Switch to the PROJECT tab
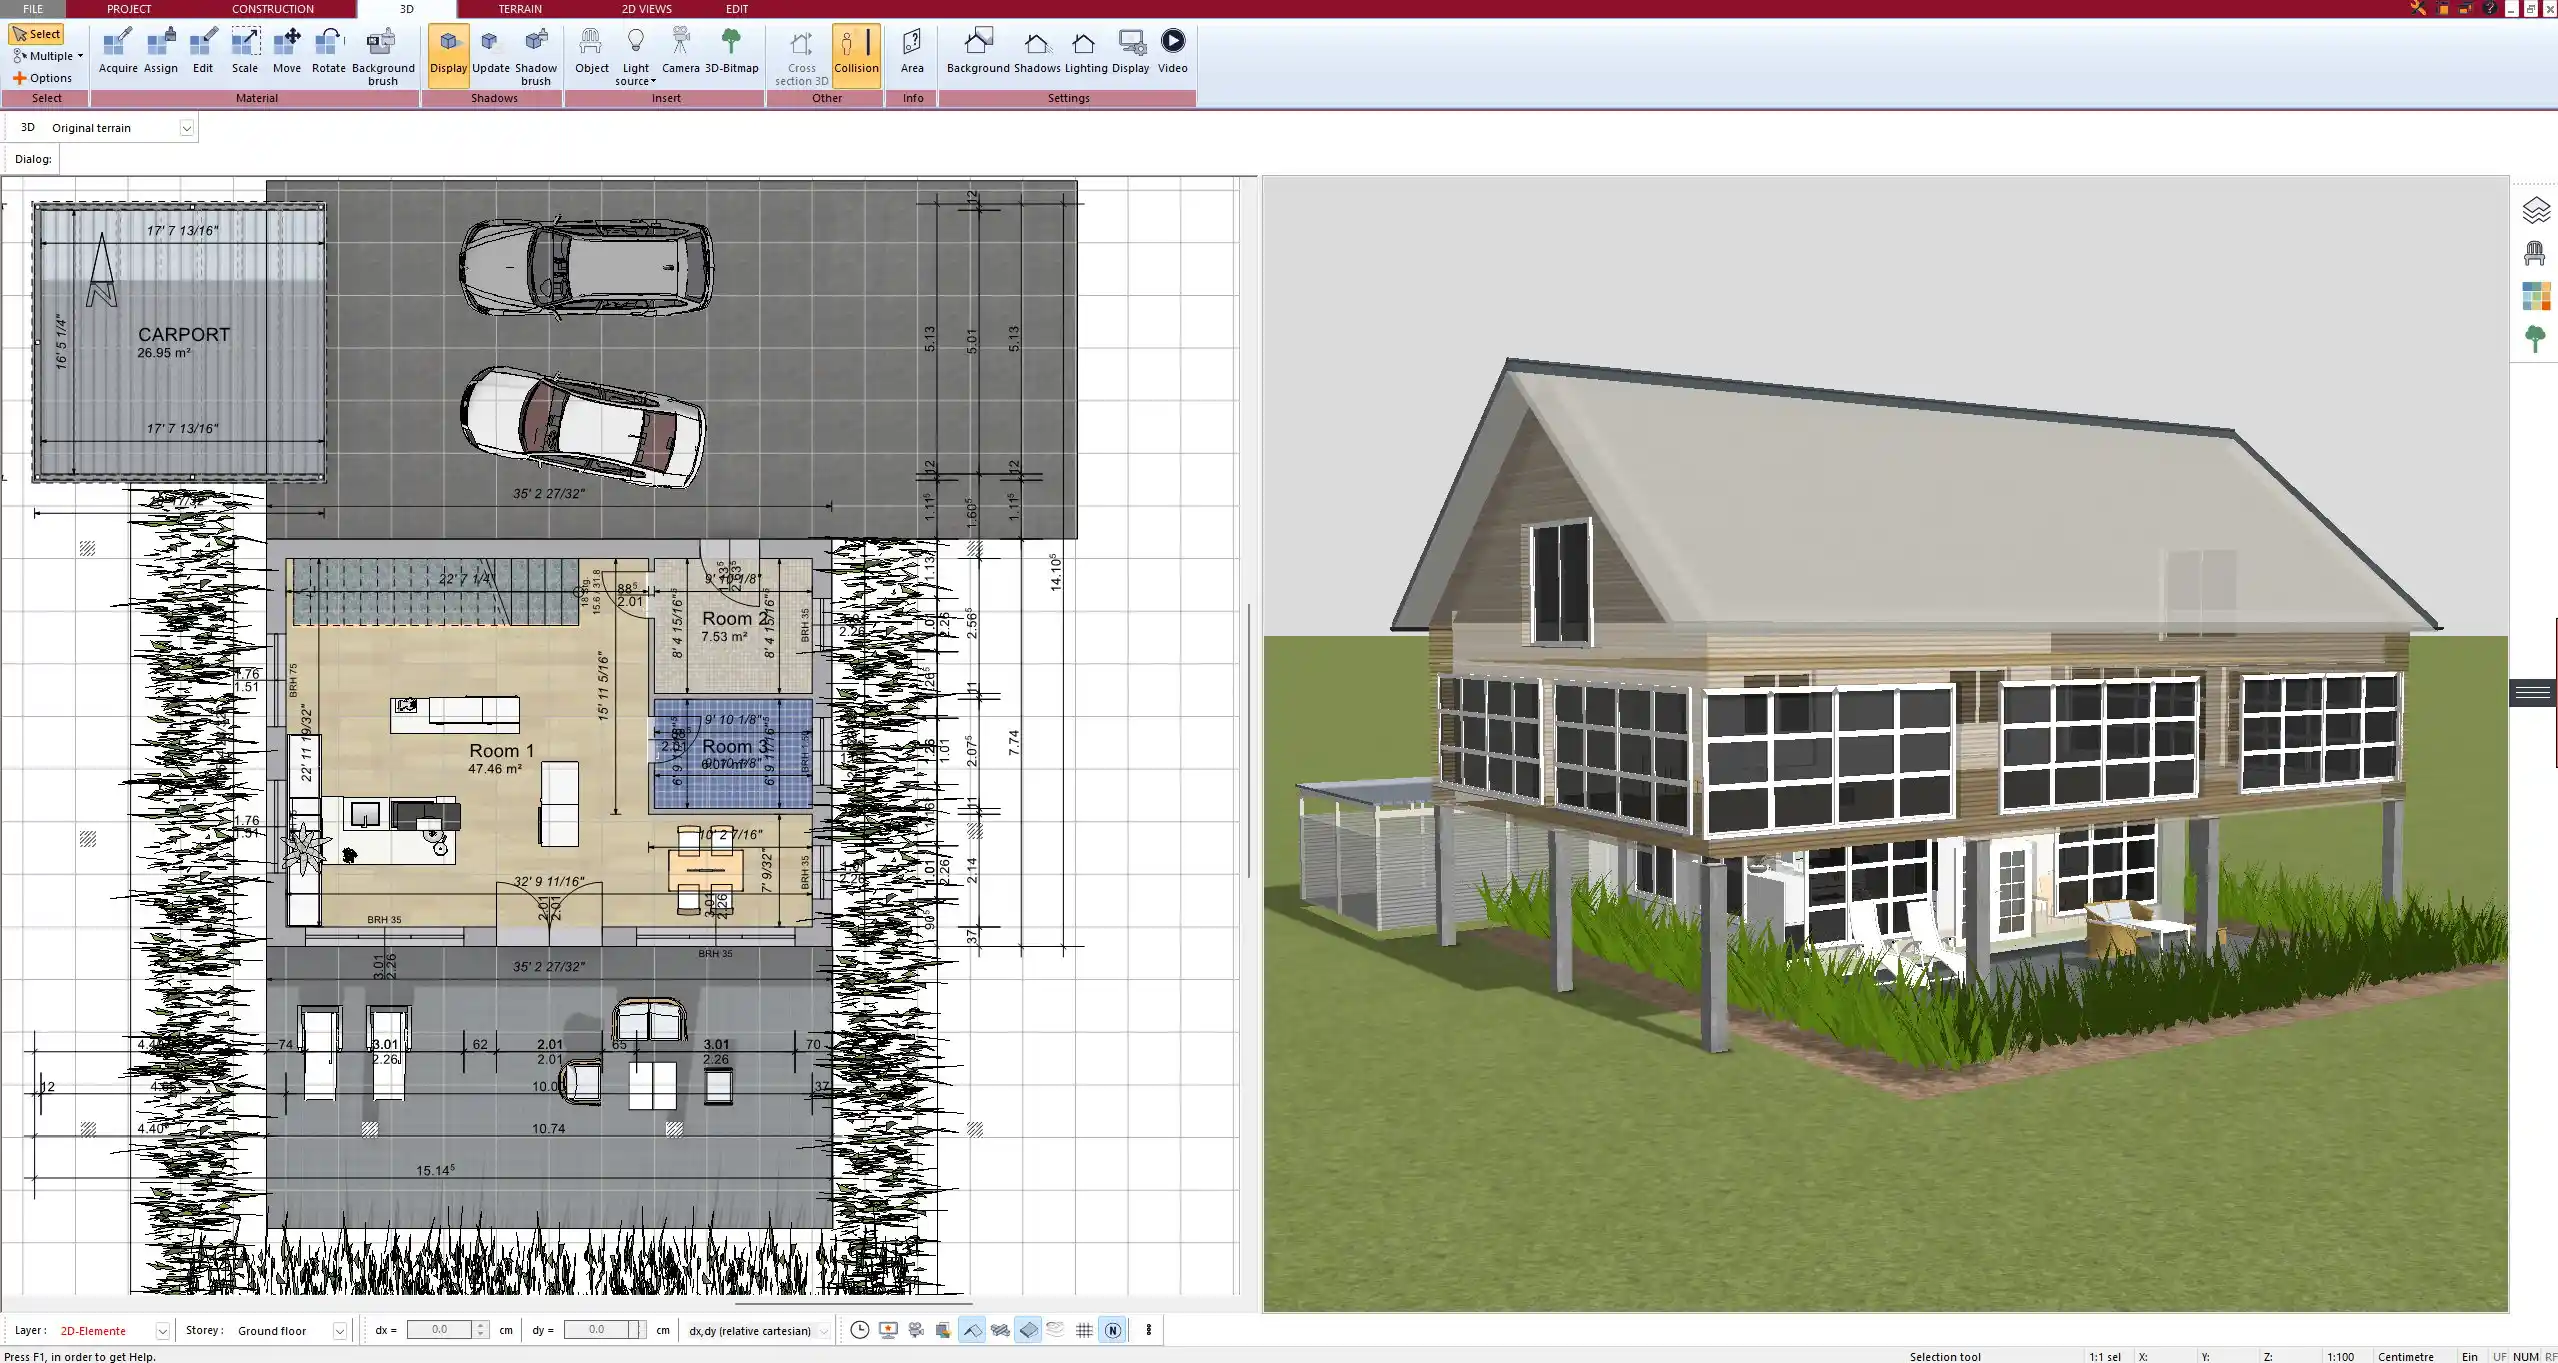This screenshot has height=1363, width=2558. 129,9
